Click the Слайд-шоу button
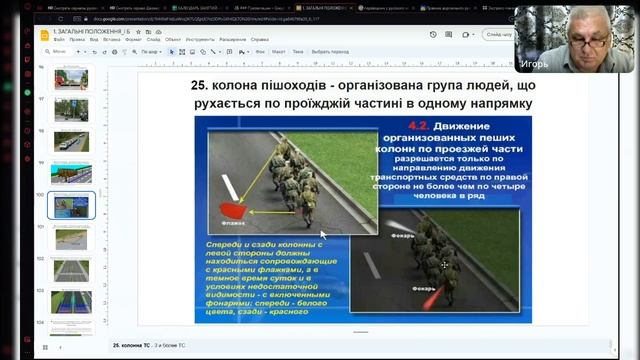This screenshot has width=640, height=360. (499, 35)
